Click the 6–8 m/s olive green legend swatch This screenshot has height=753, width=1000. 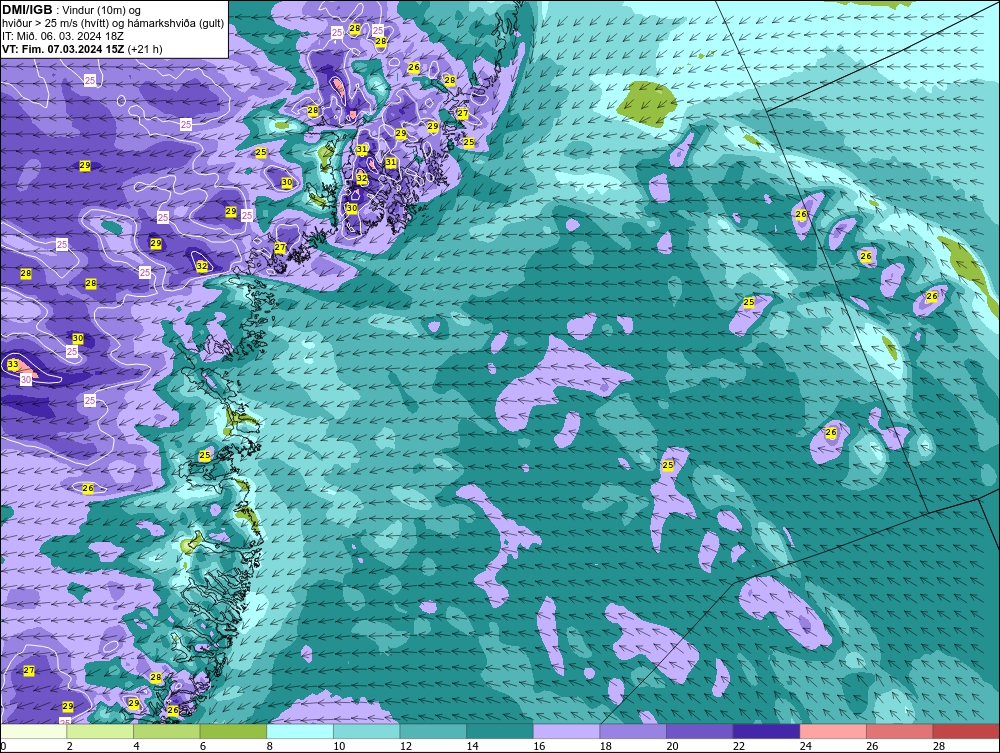pyautogui.click(x=233, y=731)
